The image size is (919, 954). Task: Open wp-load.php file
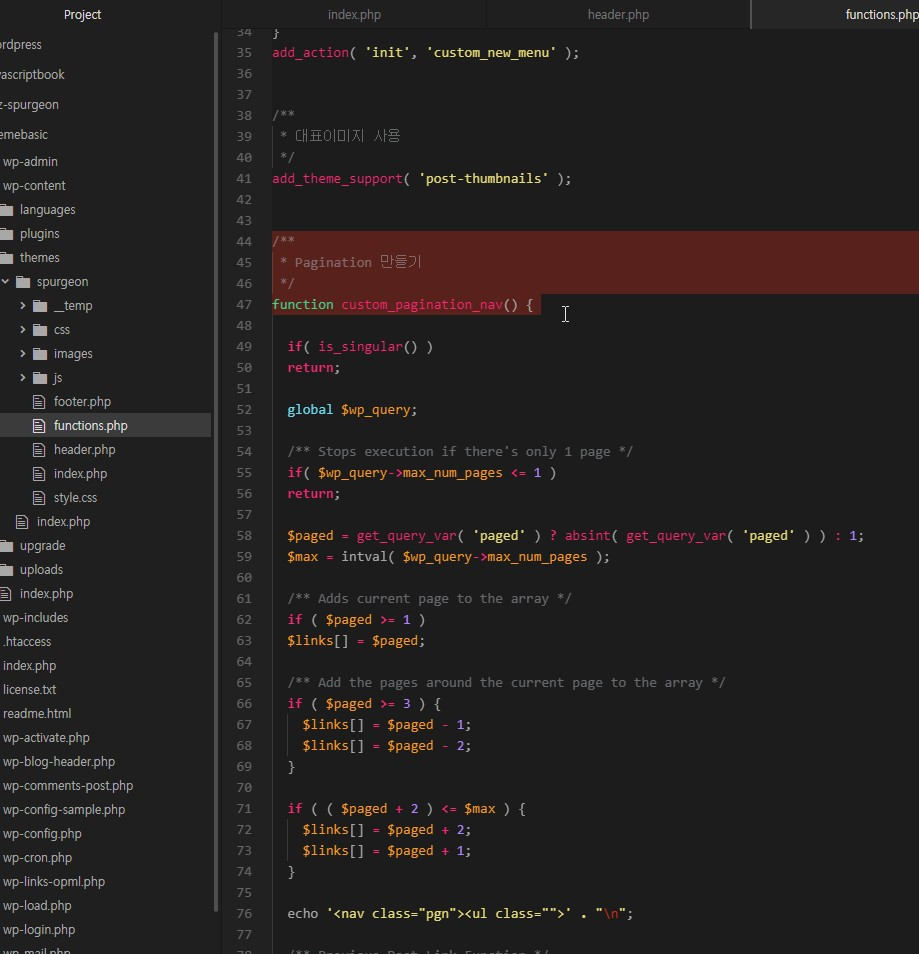37,906
